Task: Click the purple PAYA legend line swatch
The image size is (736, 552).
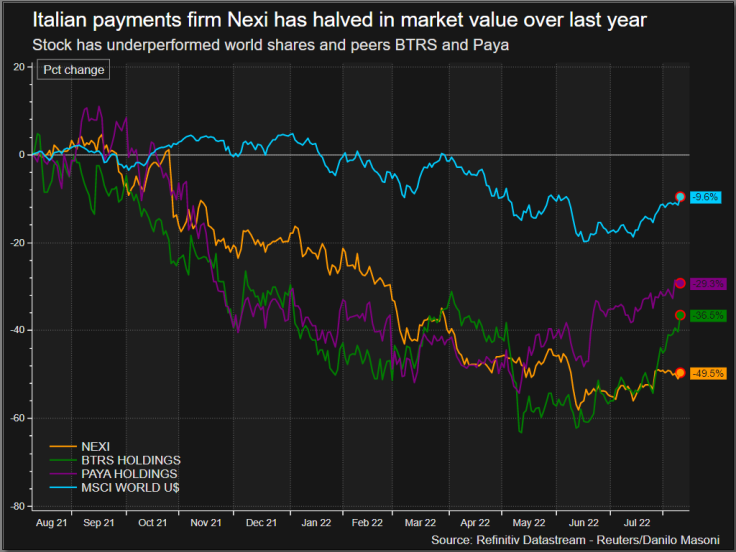Action: click(x=63, y=474)
